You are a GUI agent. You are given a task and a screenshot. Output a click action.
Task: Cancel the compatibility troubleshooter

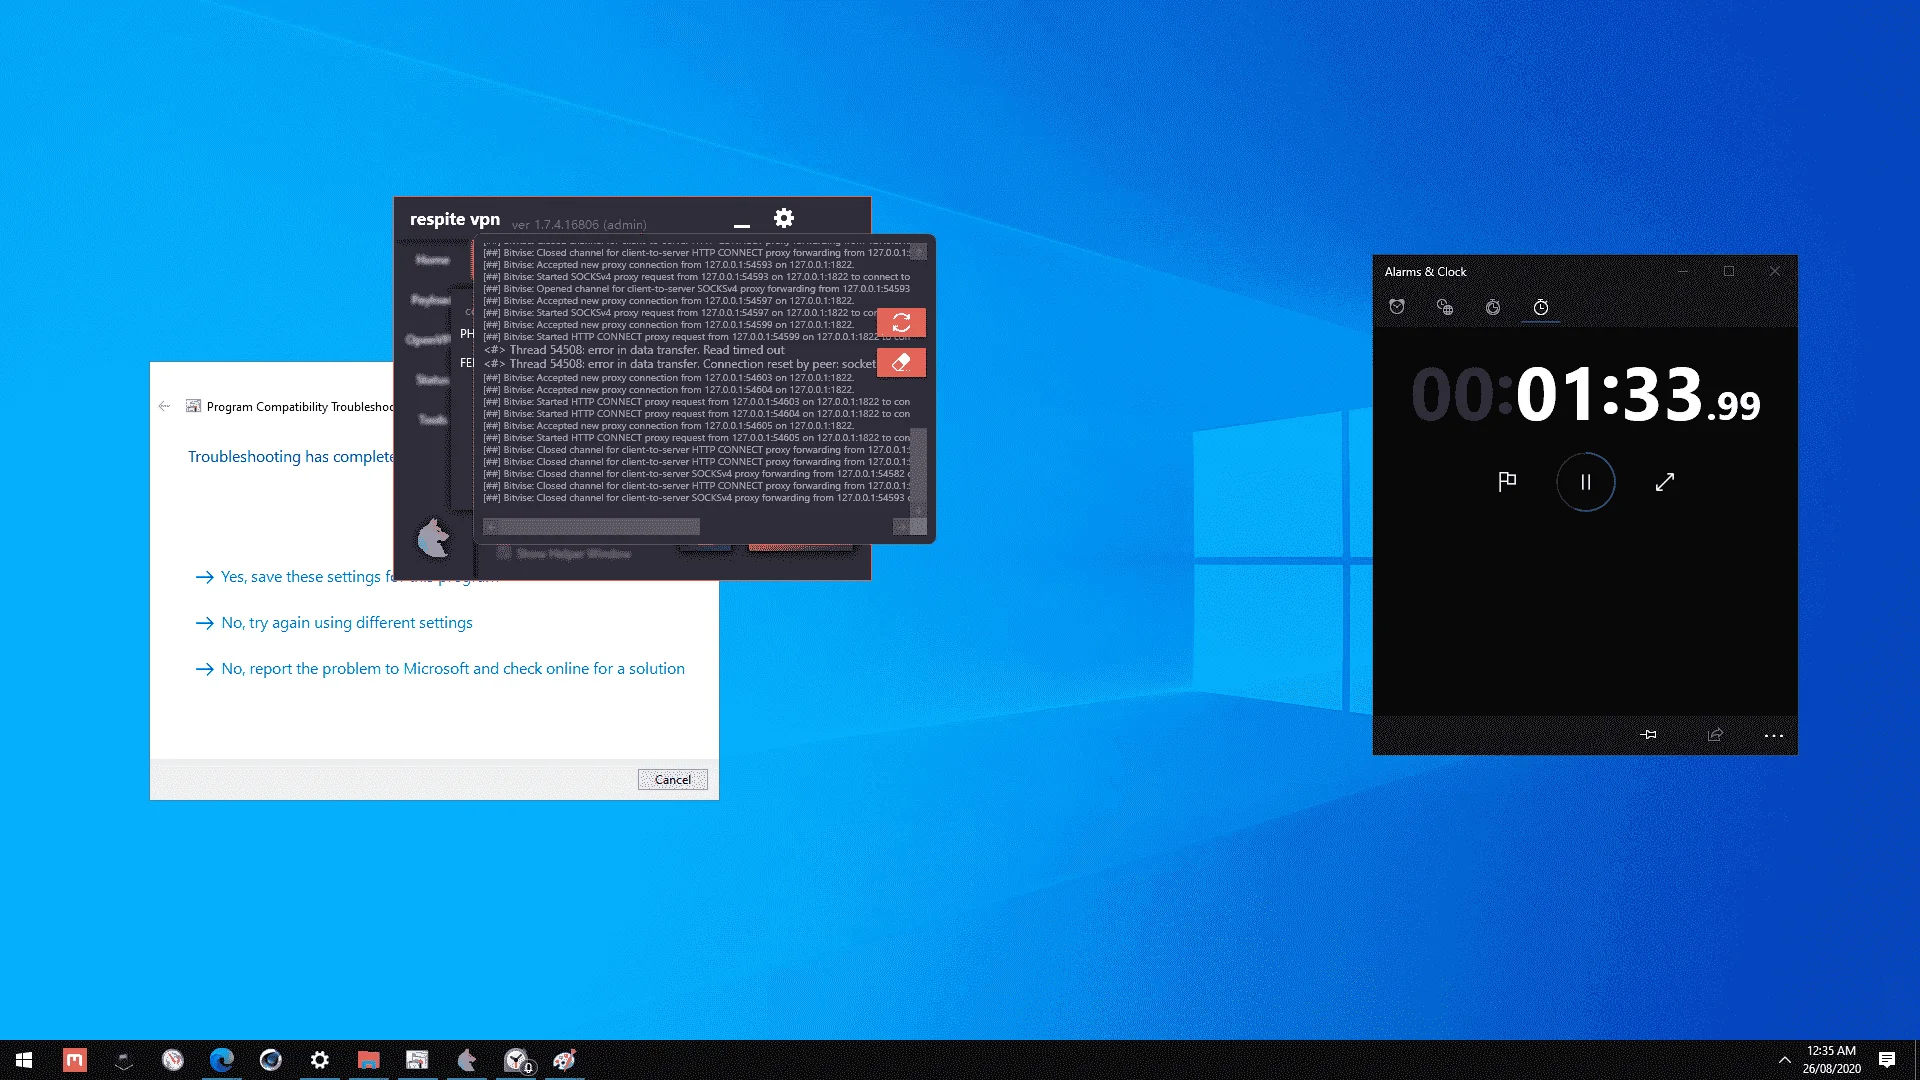pos(673,780)
